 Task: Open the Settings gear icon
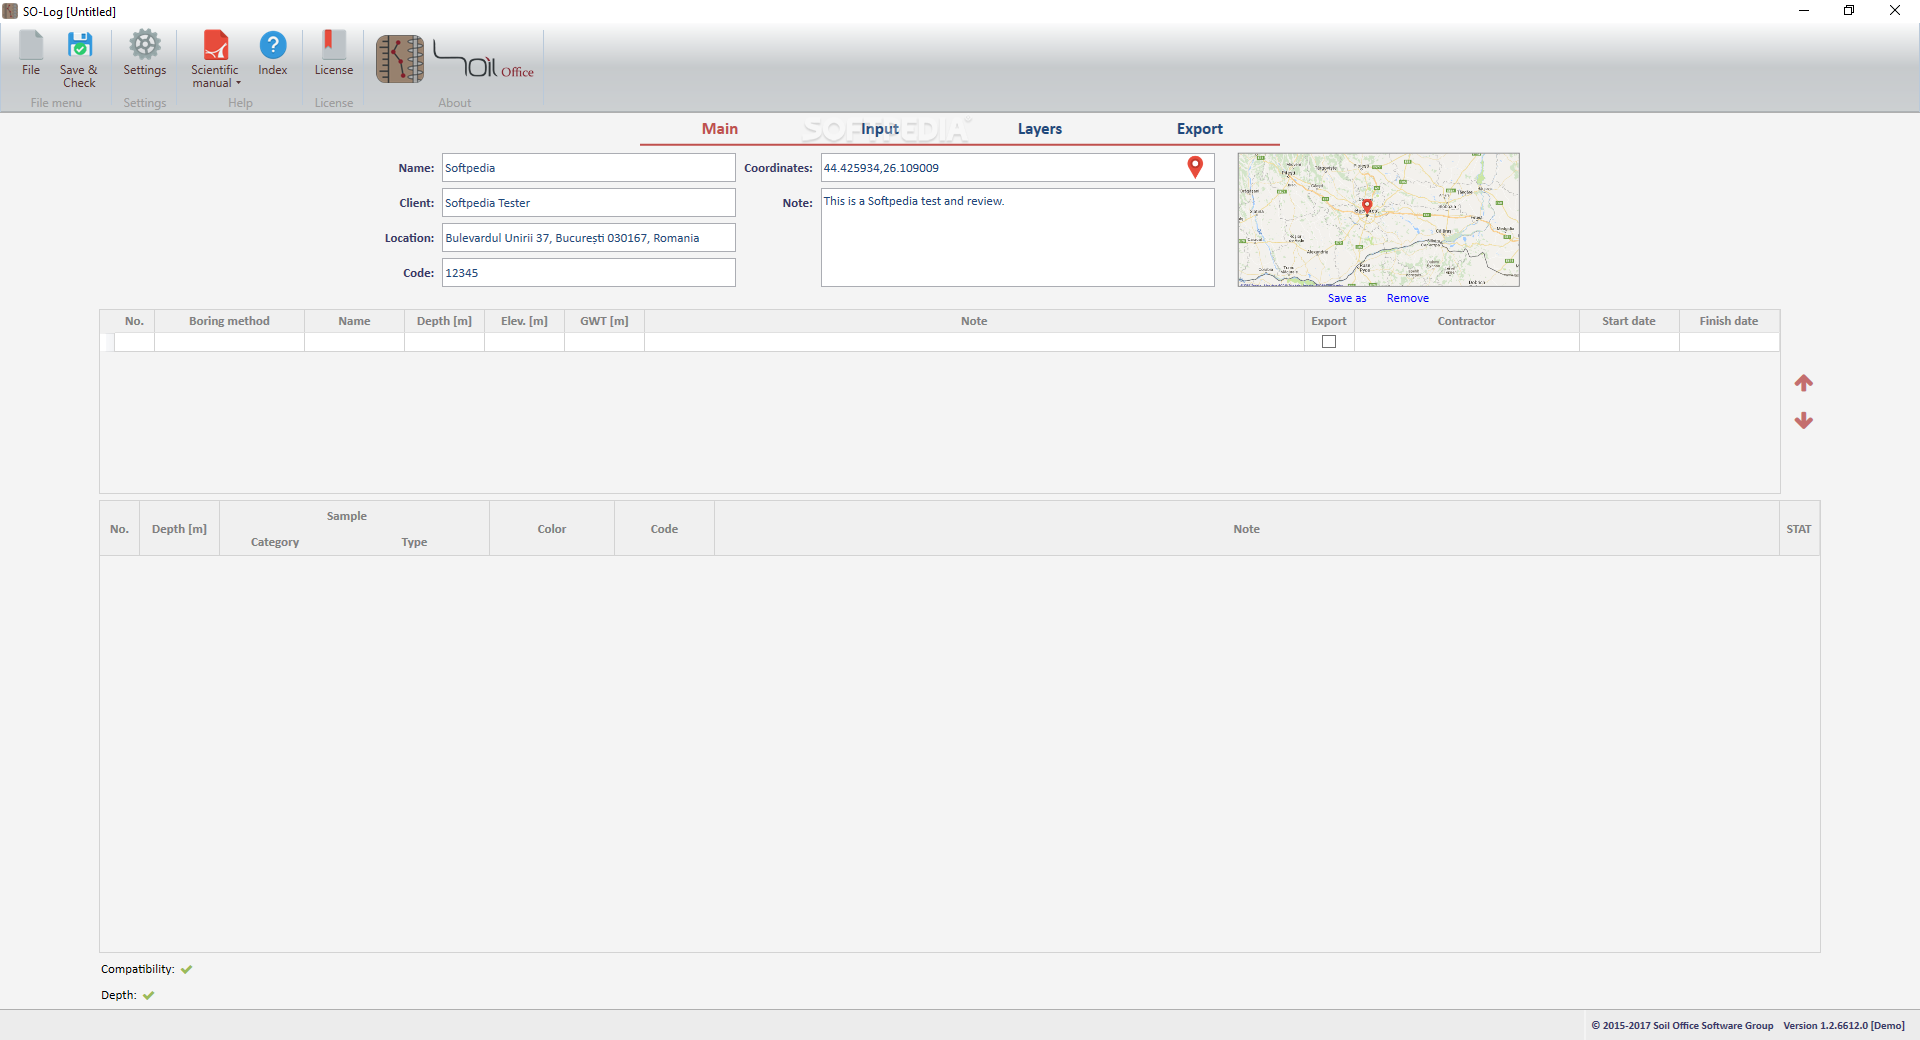coord(145,54)
